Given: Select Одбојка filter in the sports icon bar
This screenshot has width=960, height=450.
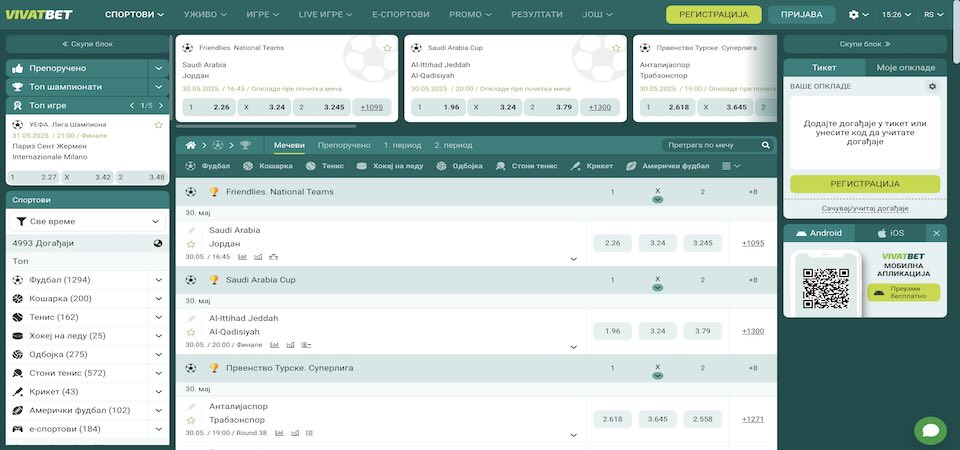Looking at the screenshot, I should [459, 166].
